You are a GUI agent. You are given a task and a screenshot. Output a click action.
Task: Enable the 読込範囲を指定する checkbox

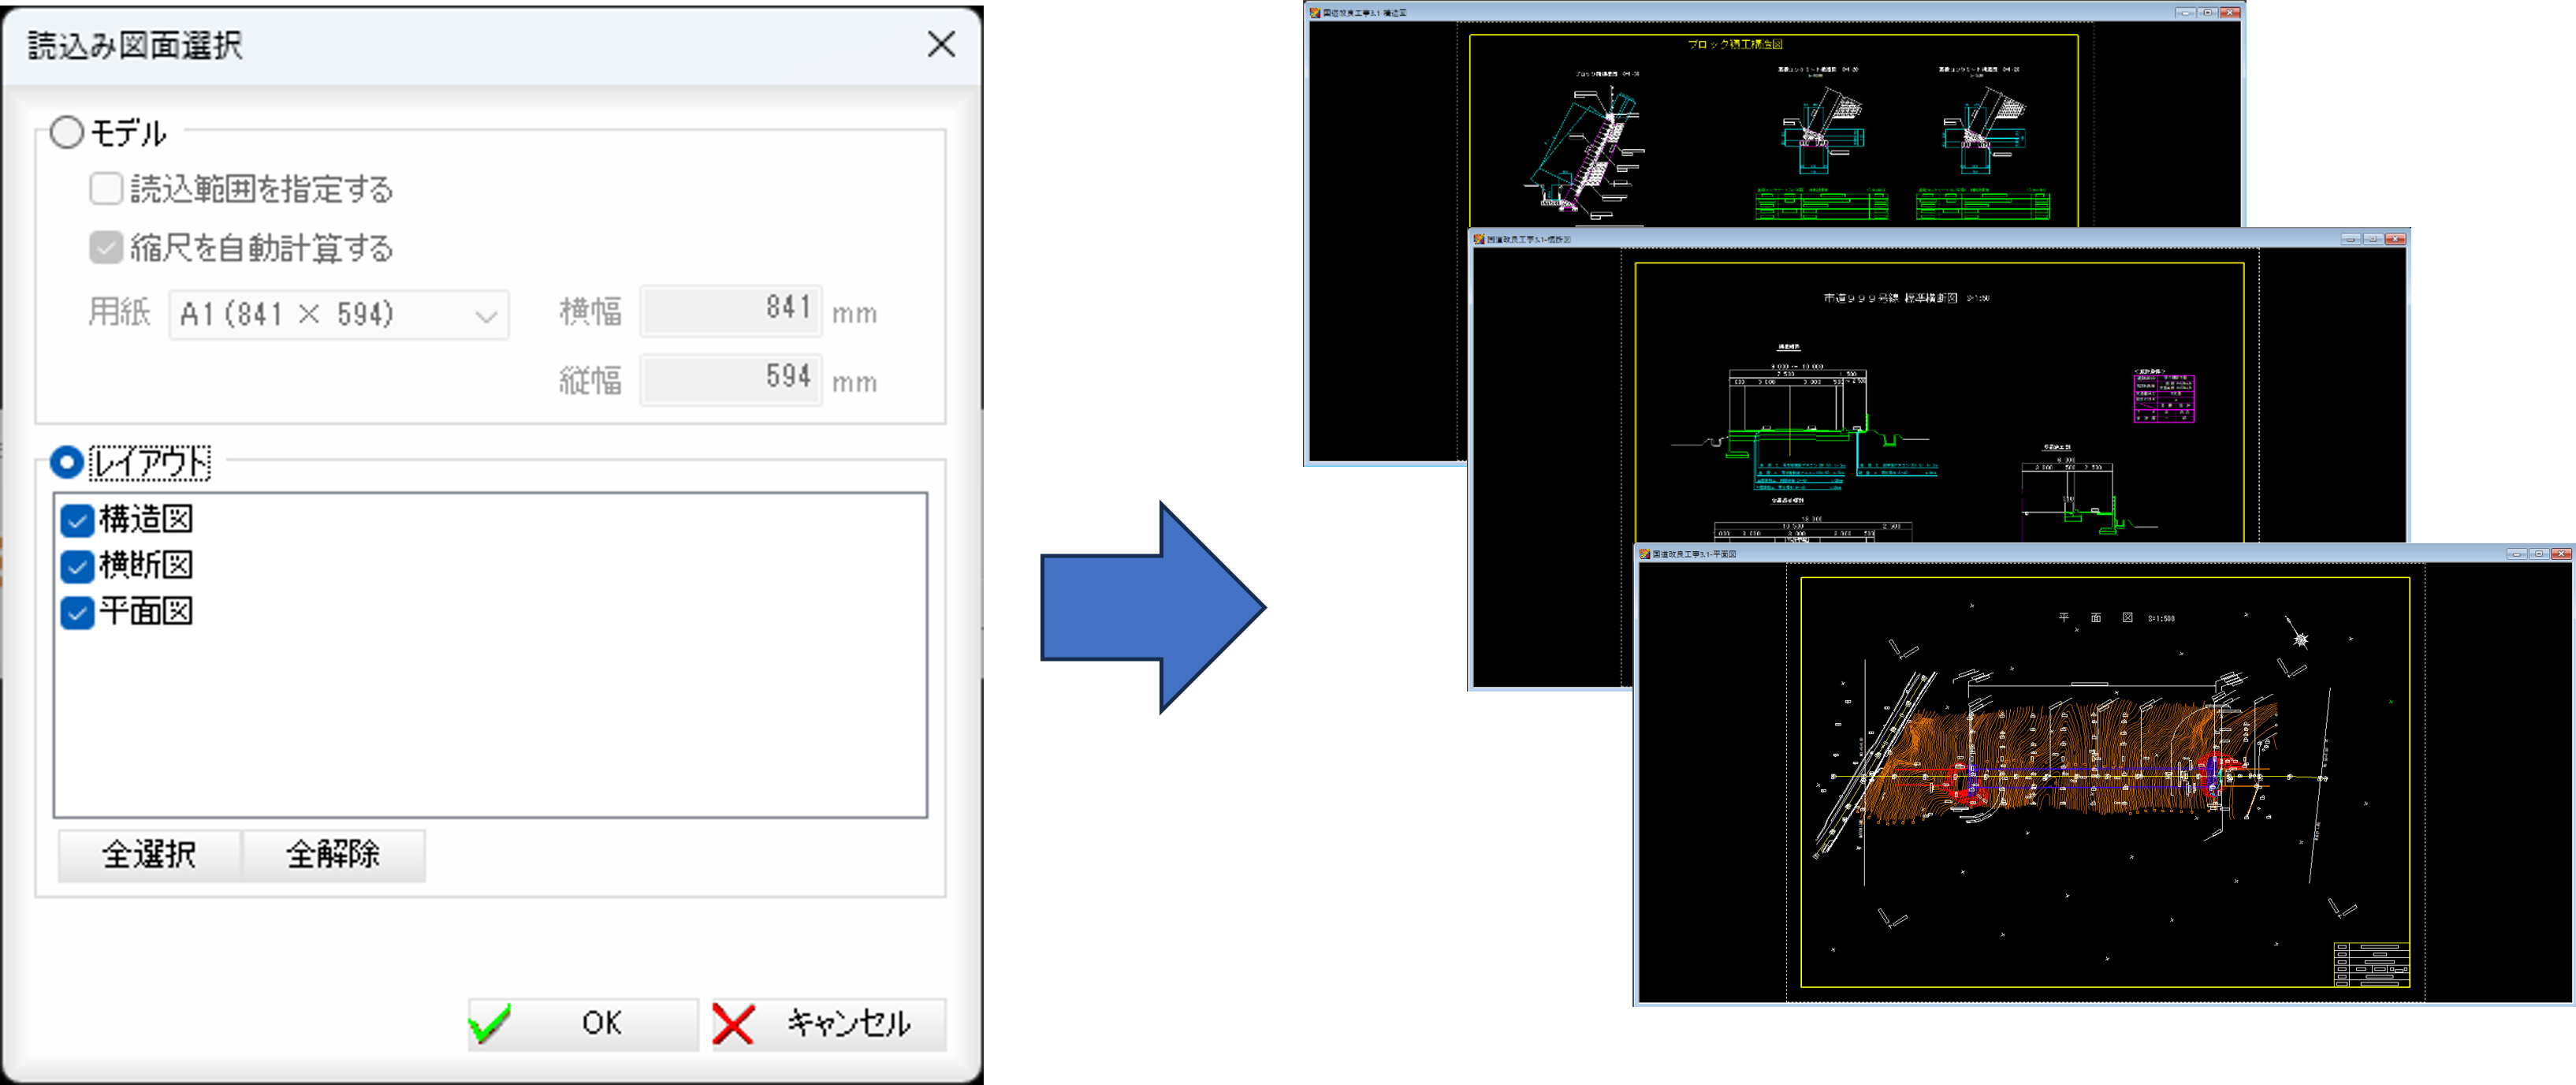(105, 189)
